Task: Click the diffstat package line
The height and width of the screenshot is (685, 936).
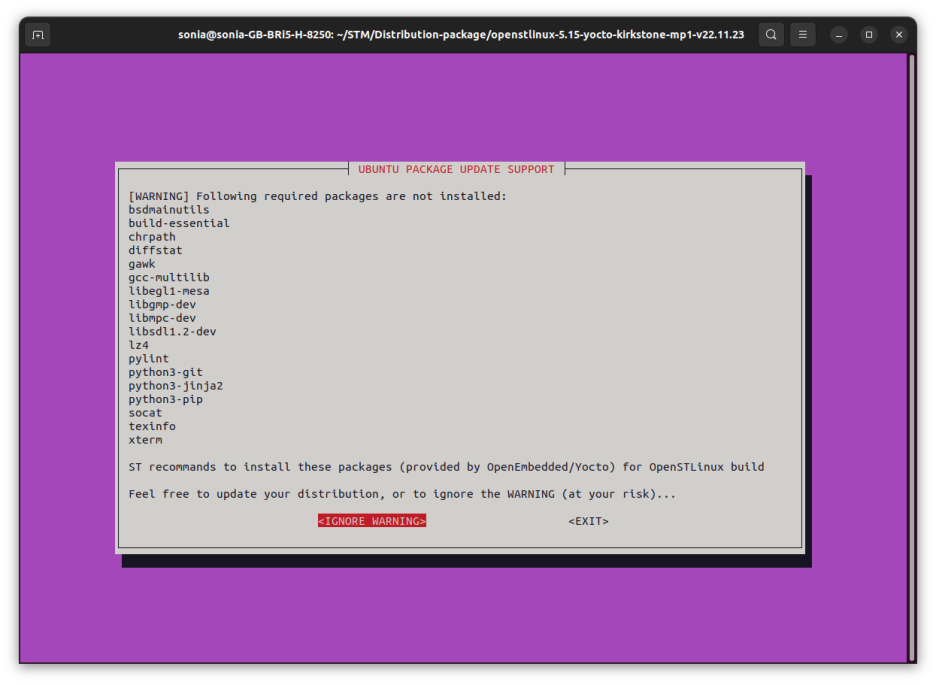Action: [155, 251]
